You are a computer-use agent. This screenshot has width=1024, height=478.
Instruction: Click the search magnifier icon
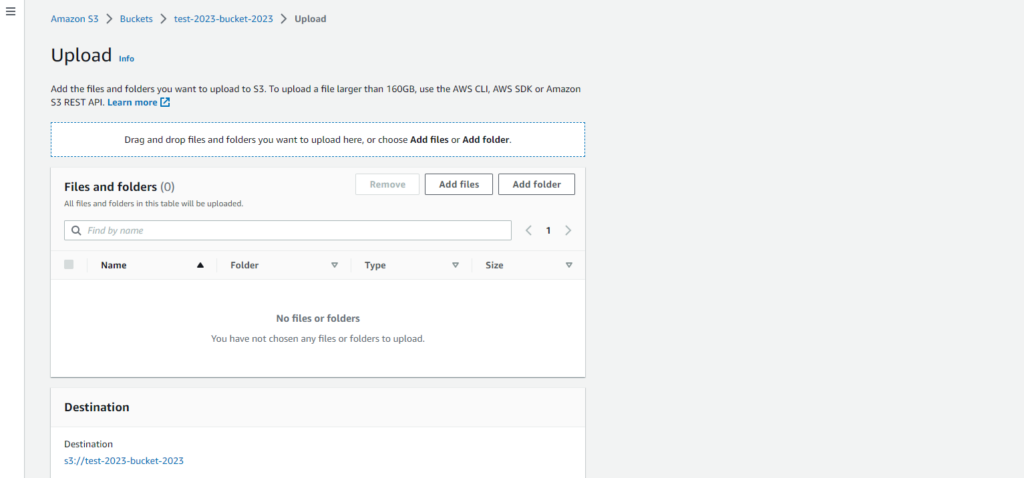pos(76,231)
